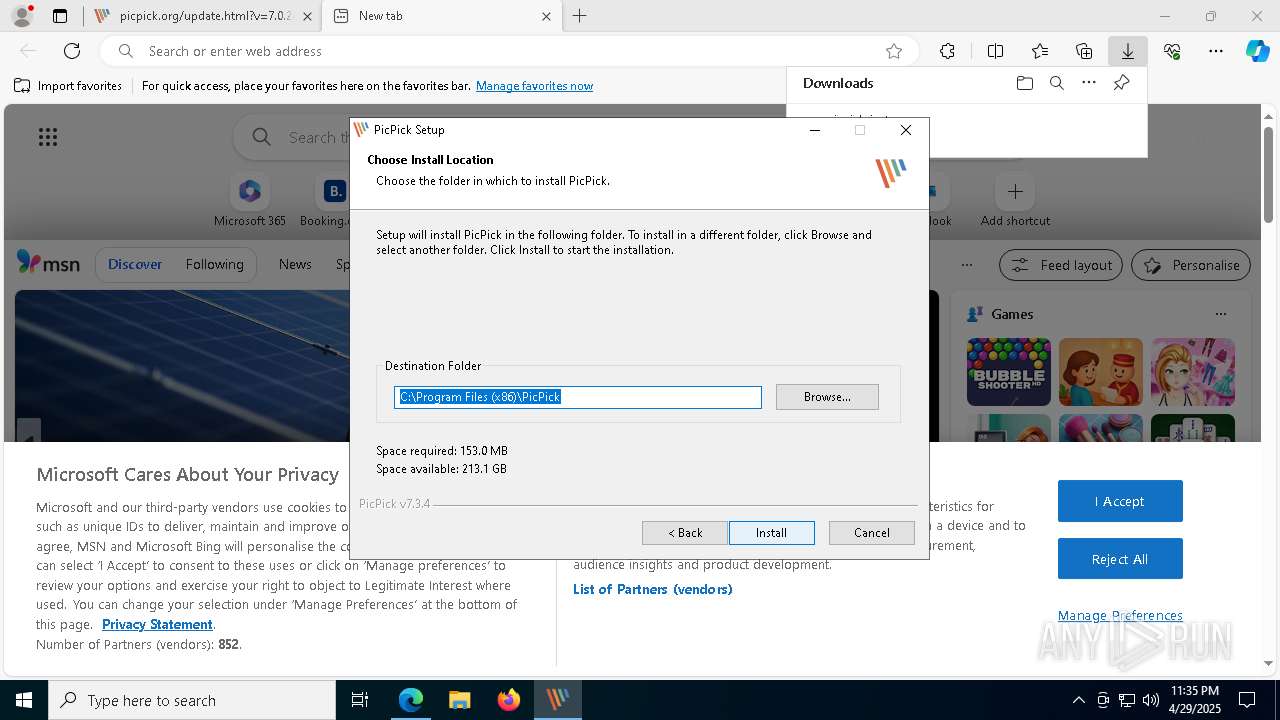Image resolution: width=1280 pixels, height=720 pixels.
Task: Open the Privacy Statement link
Action: pyautogui.click(x=157, y=624)
